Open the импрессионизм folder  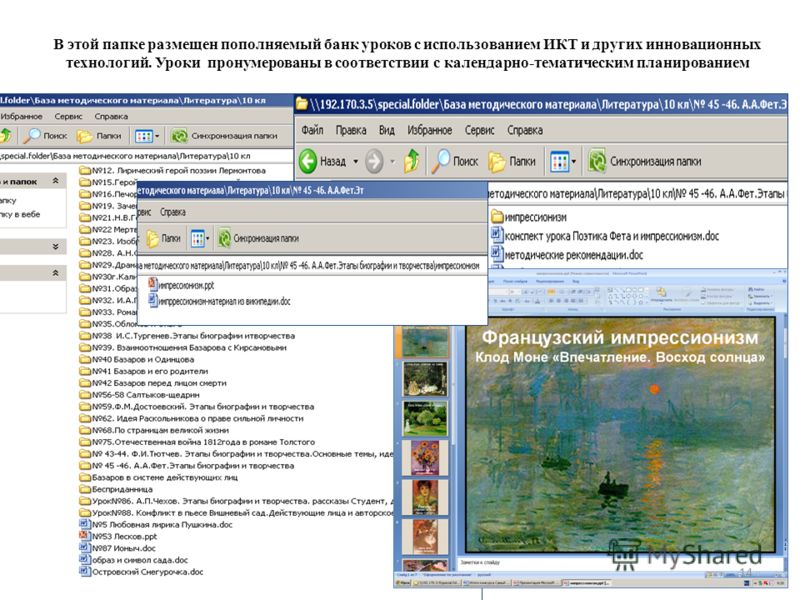point(529,217)
